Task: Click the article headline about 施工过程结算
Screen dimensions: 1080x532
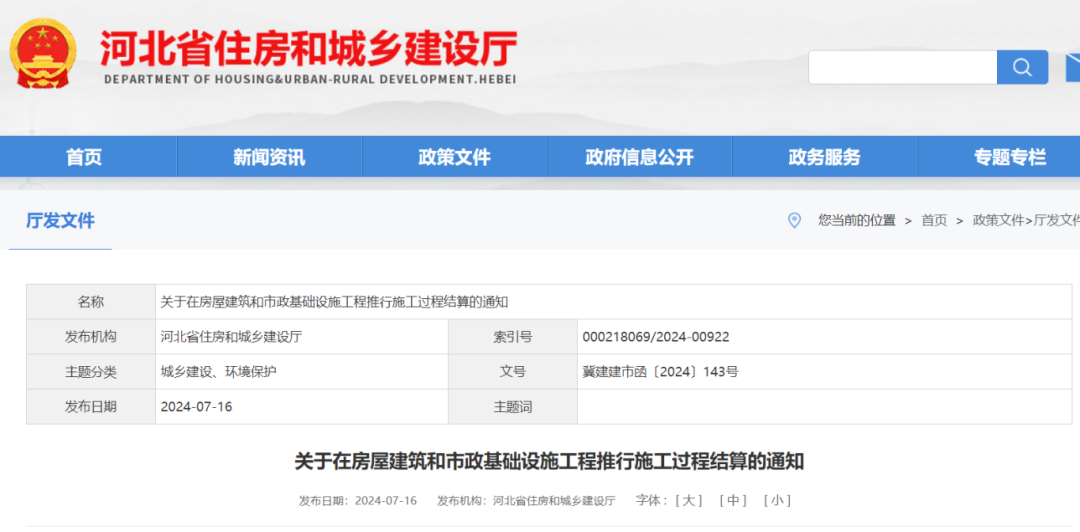Action: pos(548,461)
